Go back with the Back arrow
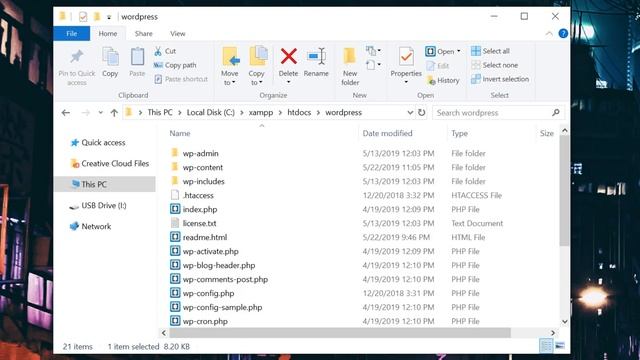 coord(66,113)
